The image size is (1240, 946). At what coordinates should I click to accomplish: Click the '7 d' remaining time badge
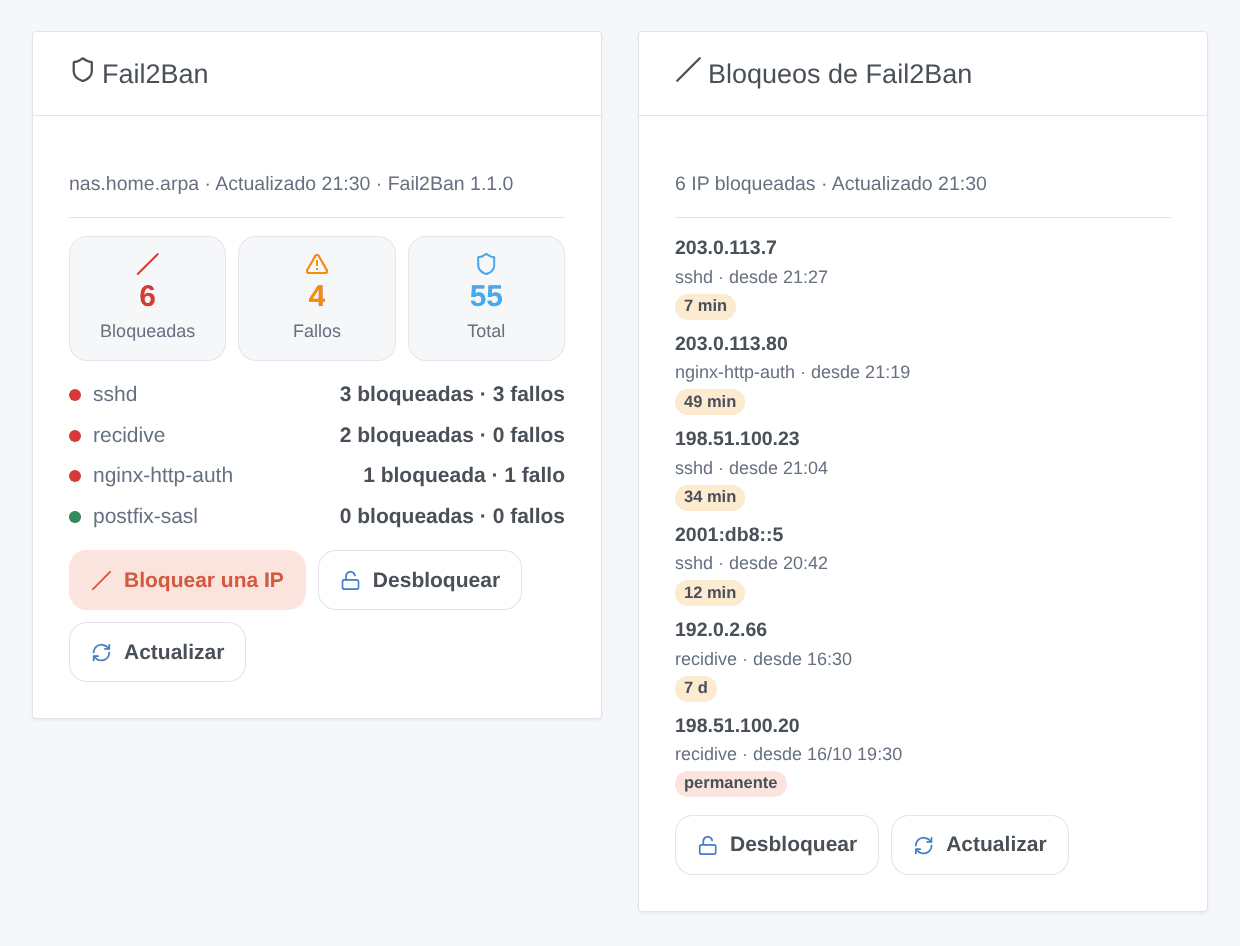tap(696, 688)
